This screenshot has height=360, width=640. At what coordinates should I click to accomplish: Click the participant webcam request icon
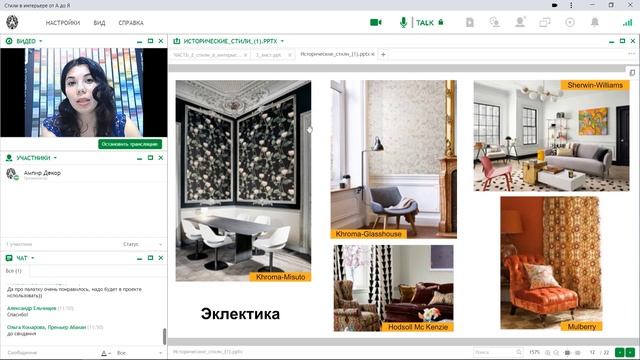520,22
